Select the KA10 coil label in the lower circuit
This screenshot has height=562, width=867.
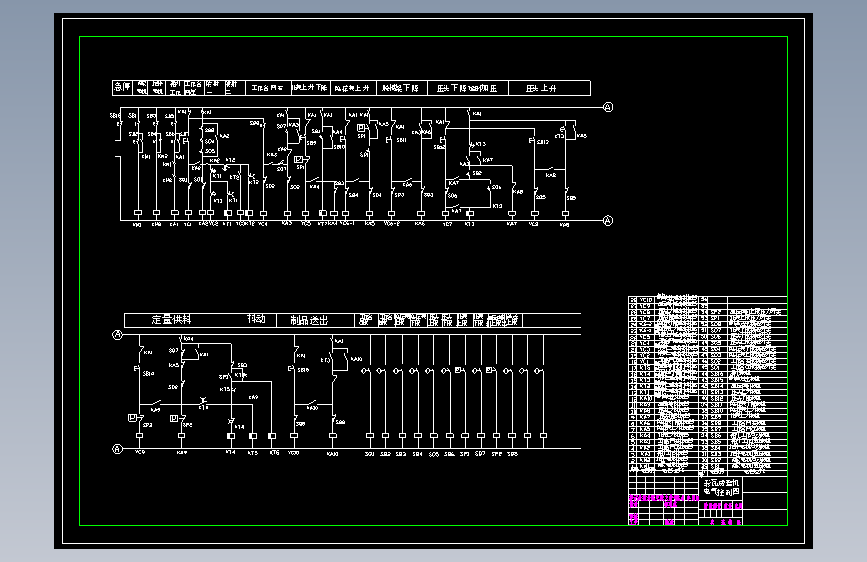point(332,454)
